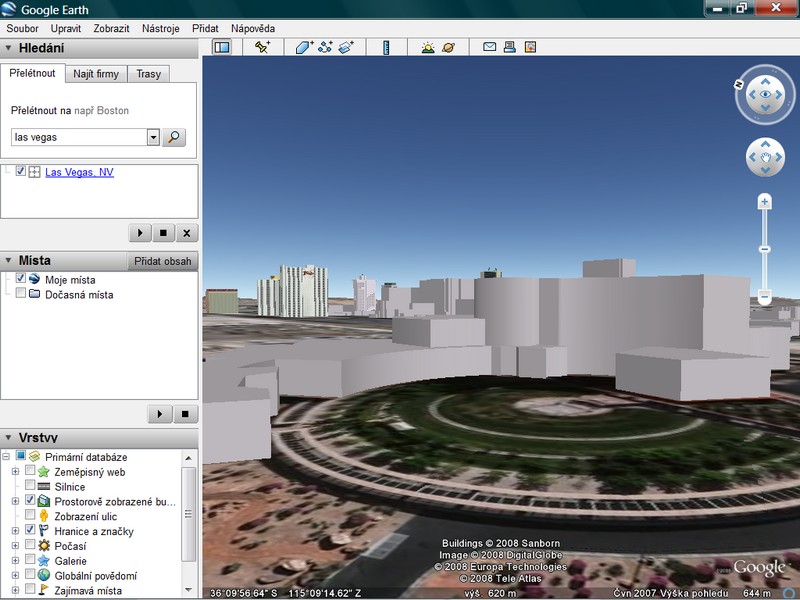Viewport: 800px width, 600px height.
Task: Show view in Google Maps icon
Action: pos(531,47)
